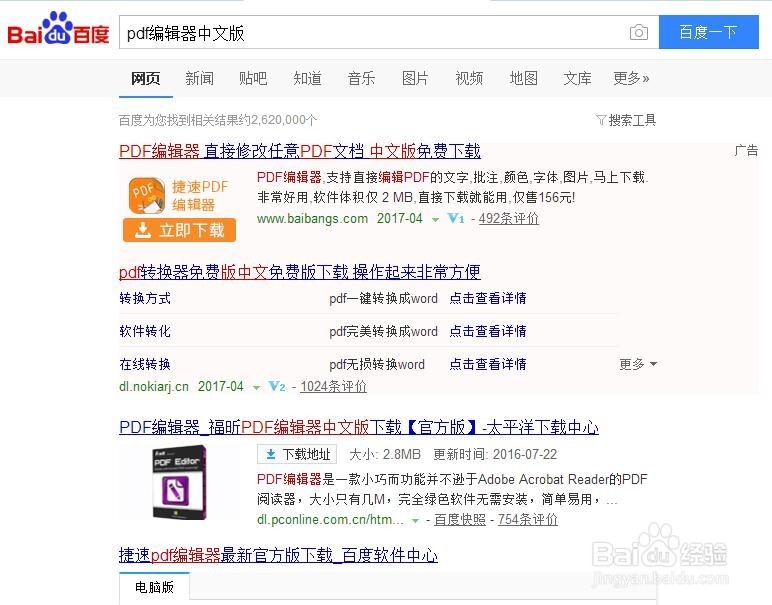Click the 下载地址 button

tap(297, 454)
